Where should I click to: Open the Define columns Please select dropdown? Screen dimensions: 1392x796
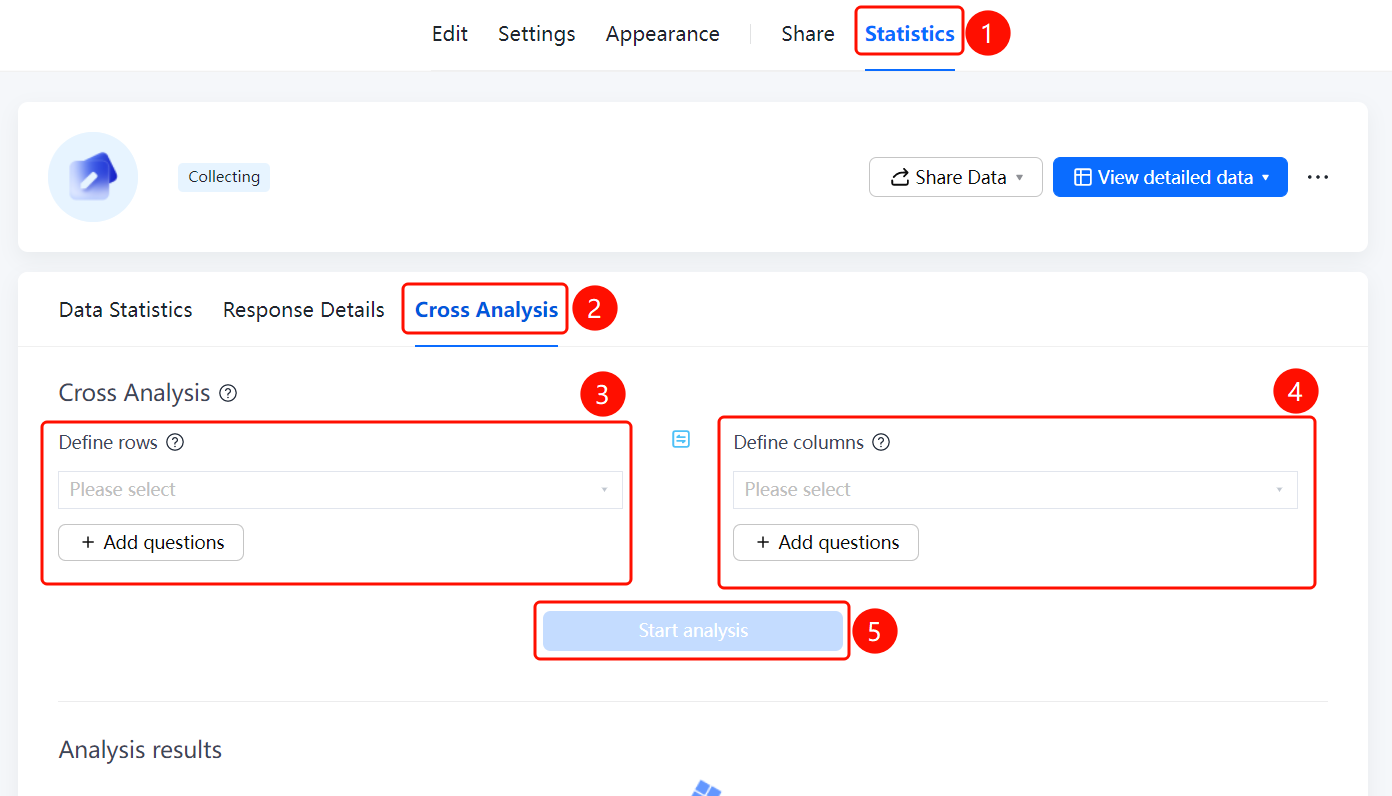(x=1015, y=490)
